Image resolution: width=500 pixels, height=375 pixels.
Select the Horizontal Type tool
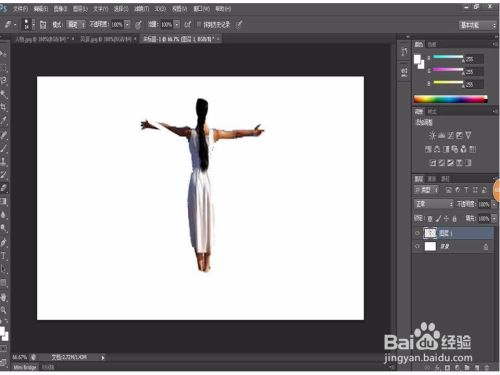4,256
